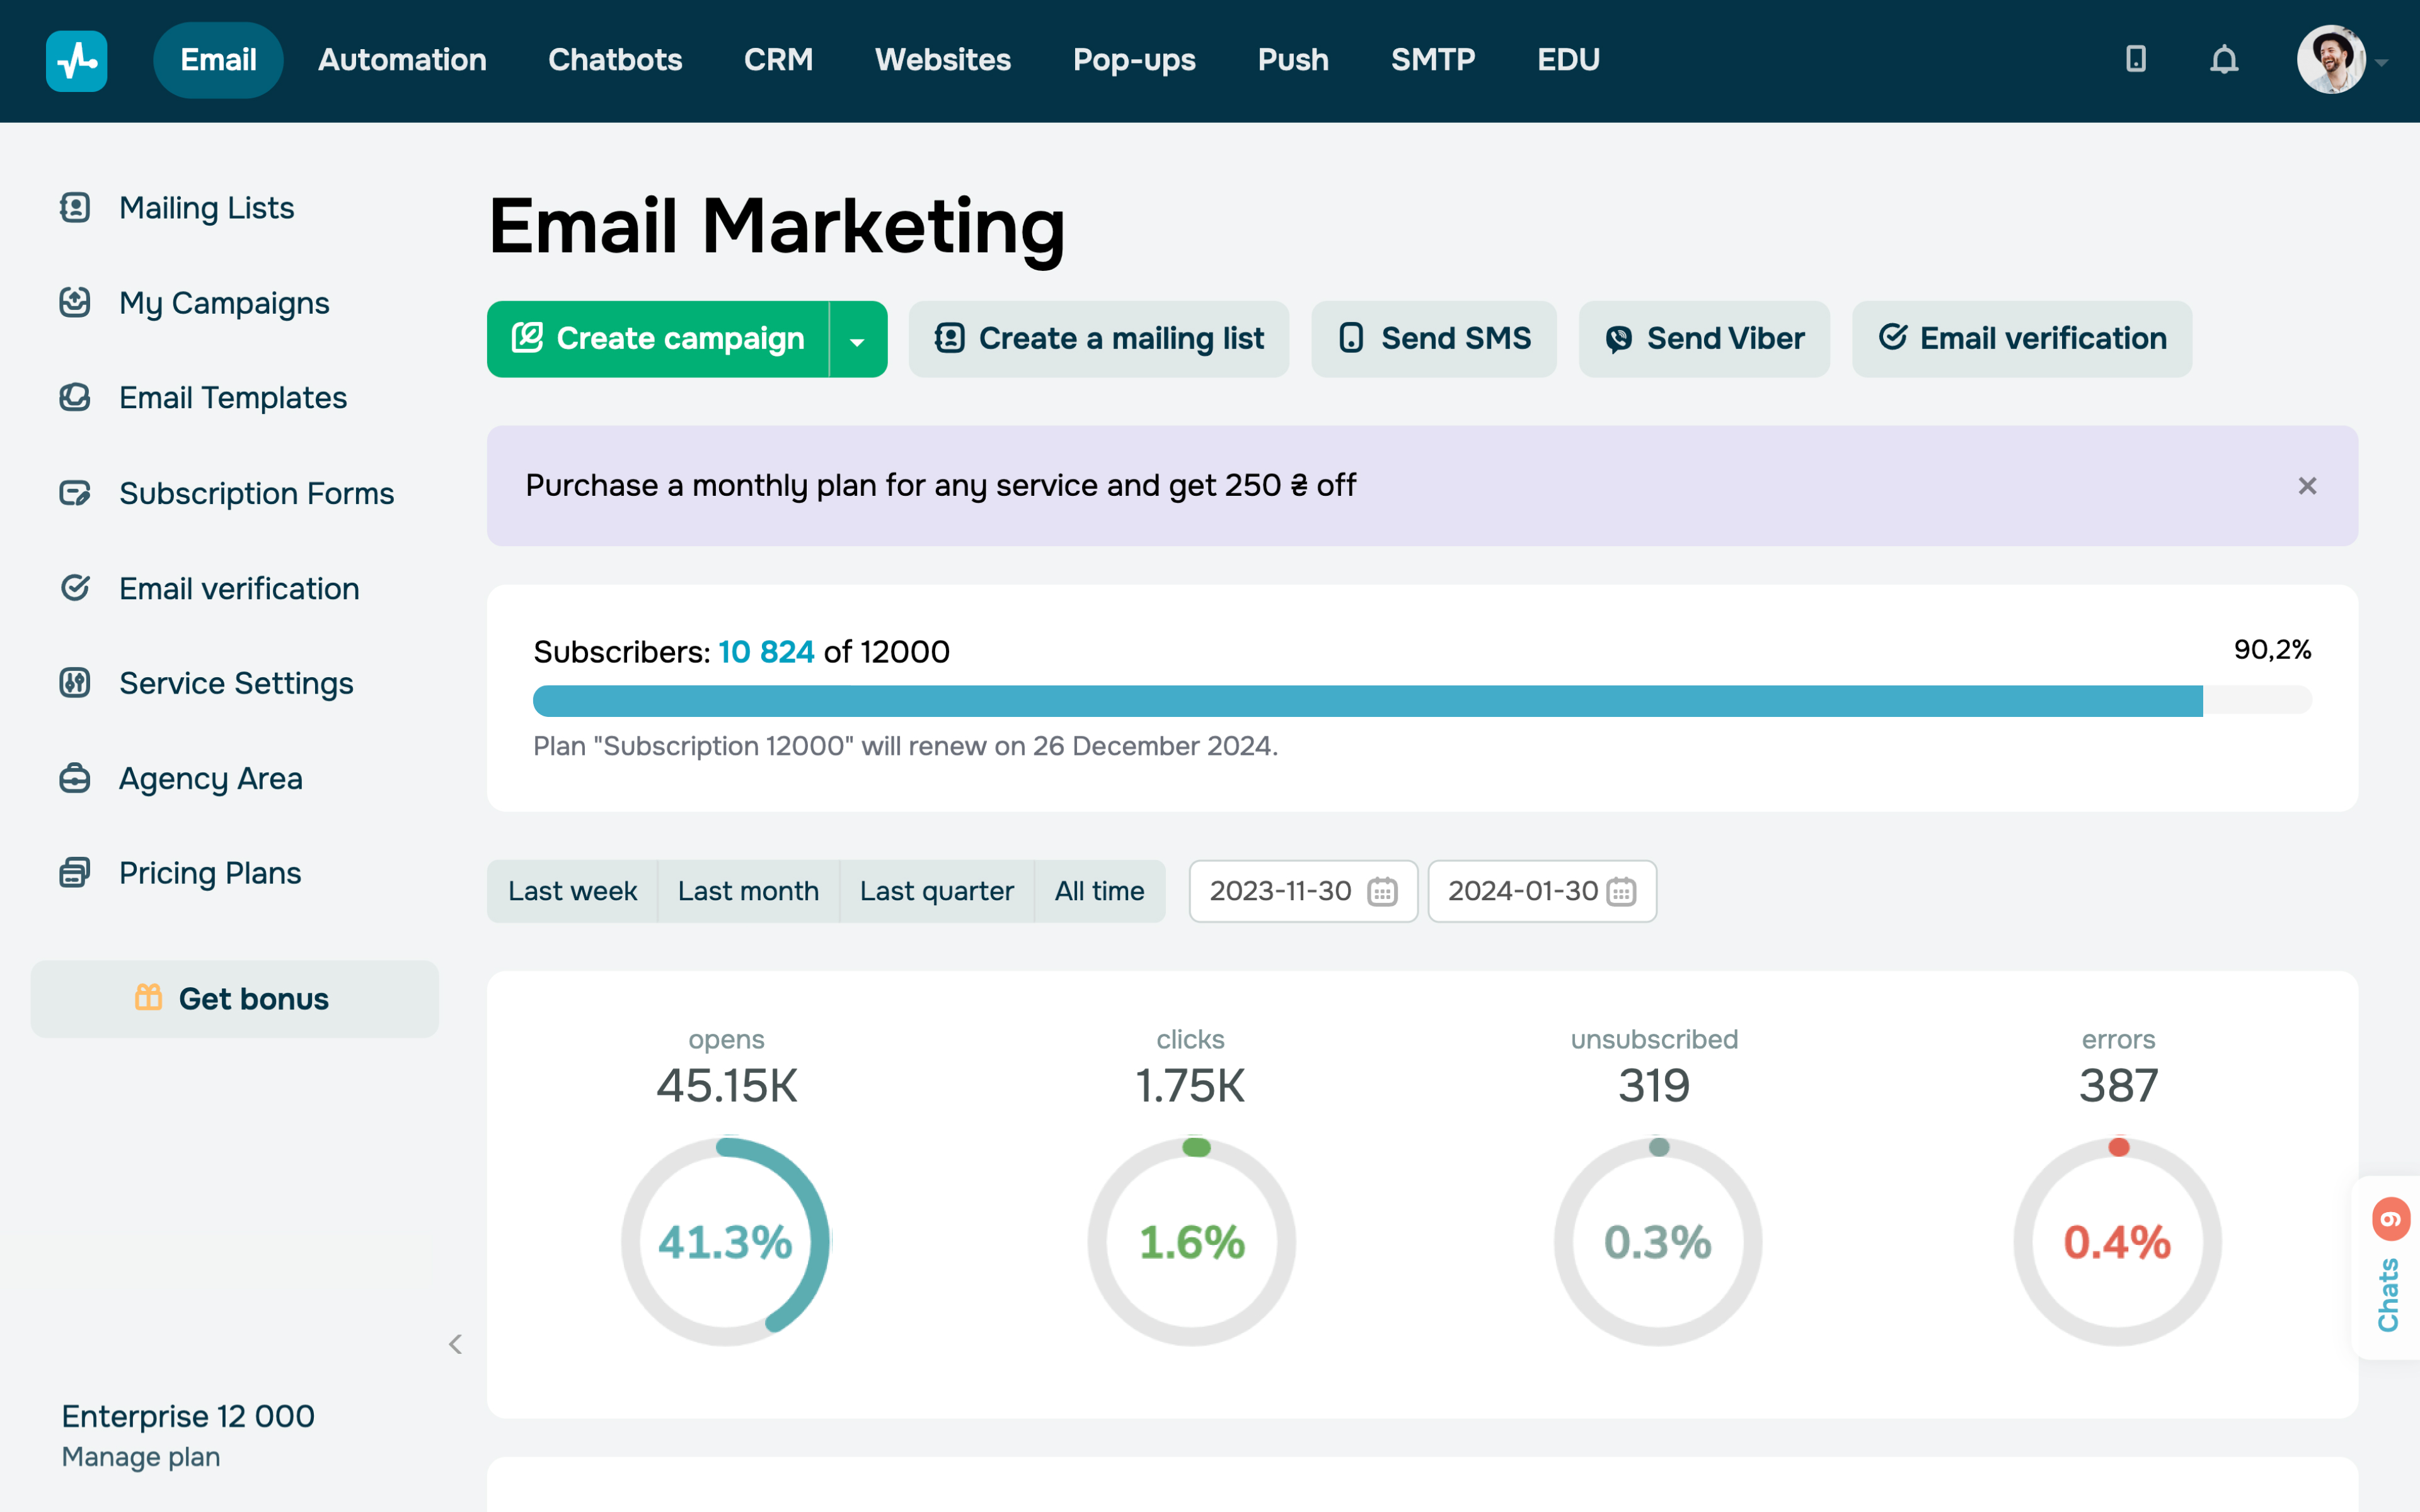This screenshot has height=1512, width=2420.
Task: Select the All time period filter
Action: (x=1099, y=891)
